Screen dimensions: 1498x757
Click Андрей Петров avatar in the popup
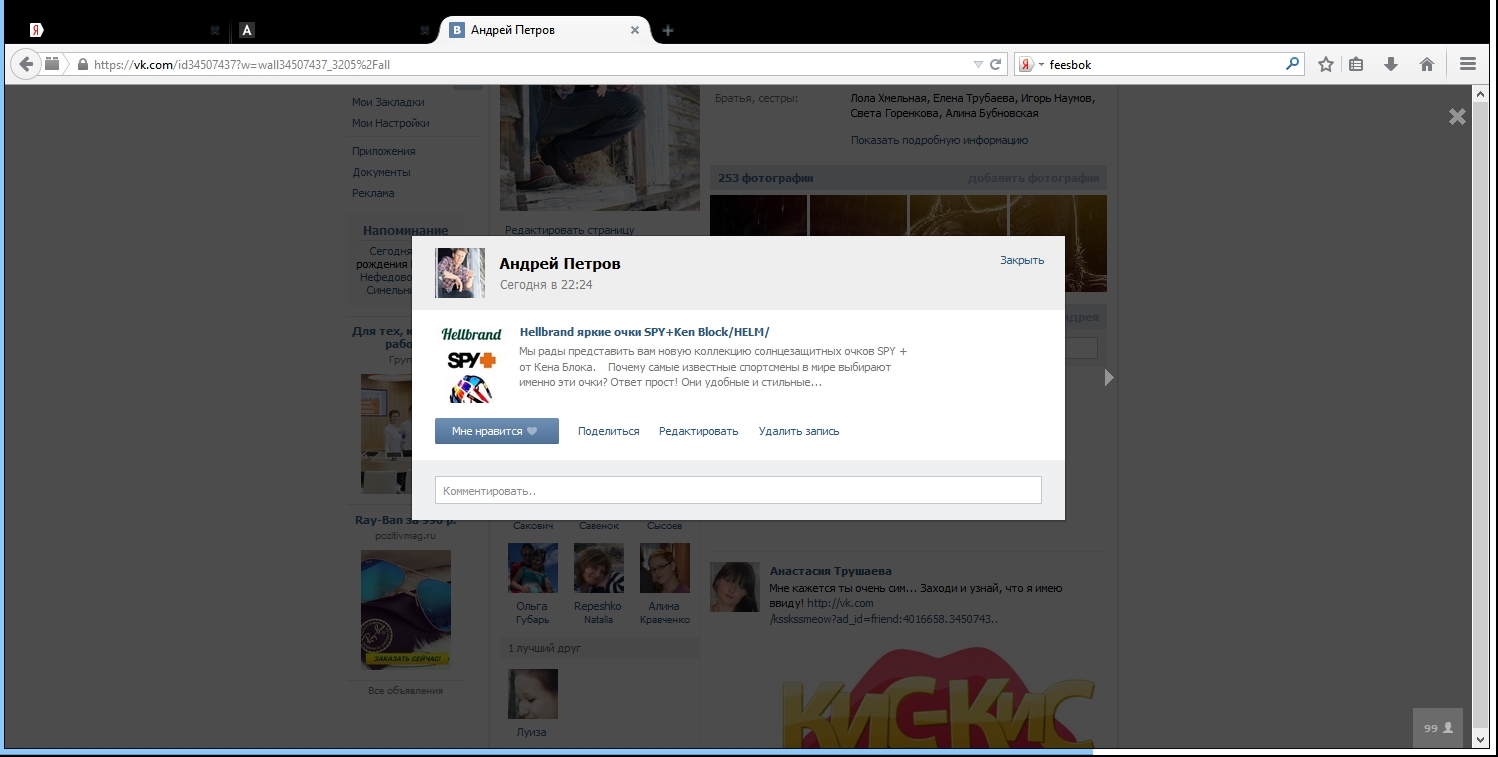tap(460, 273)
